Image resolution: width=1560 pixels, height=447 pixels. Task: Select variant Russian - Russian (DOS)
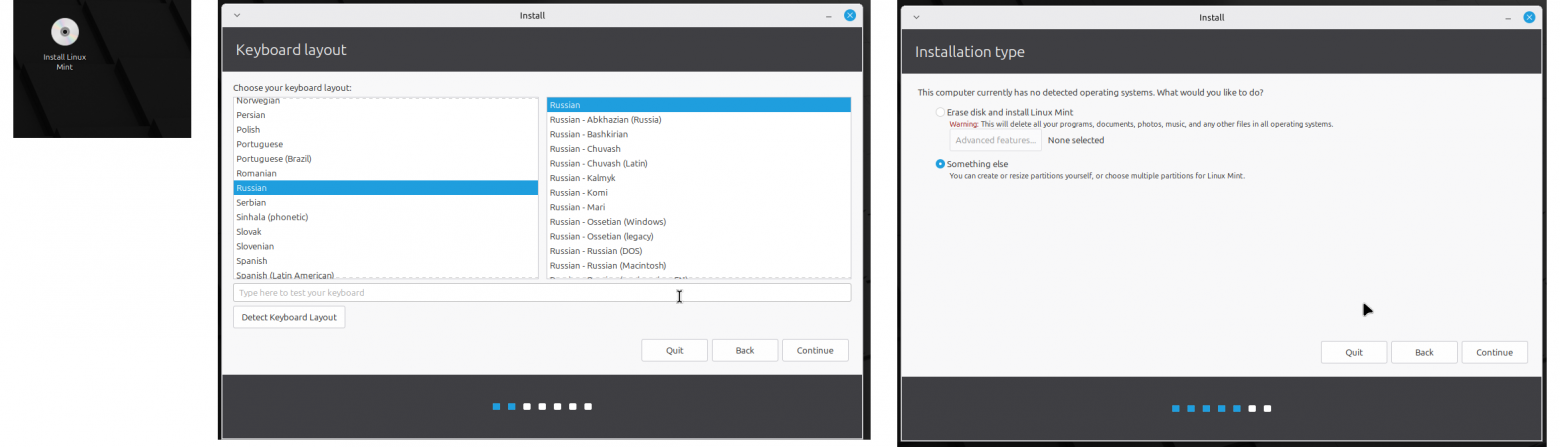699,251
